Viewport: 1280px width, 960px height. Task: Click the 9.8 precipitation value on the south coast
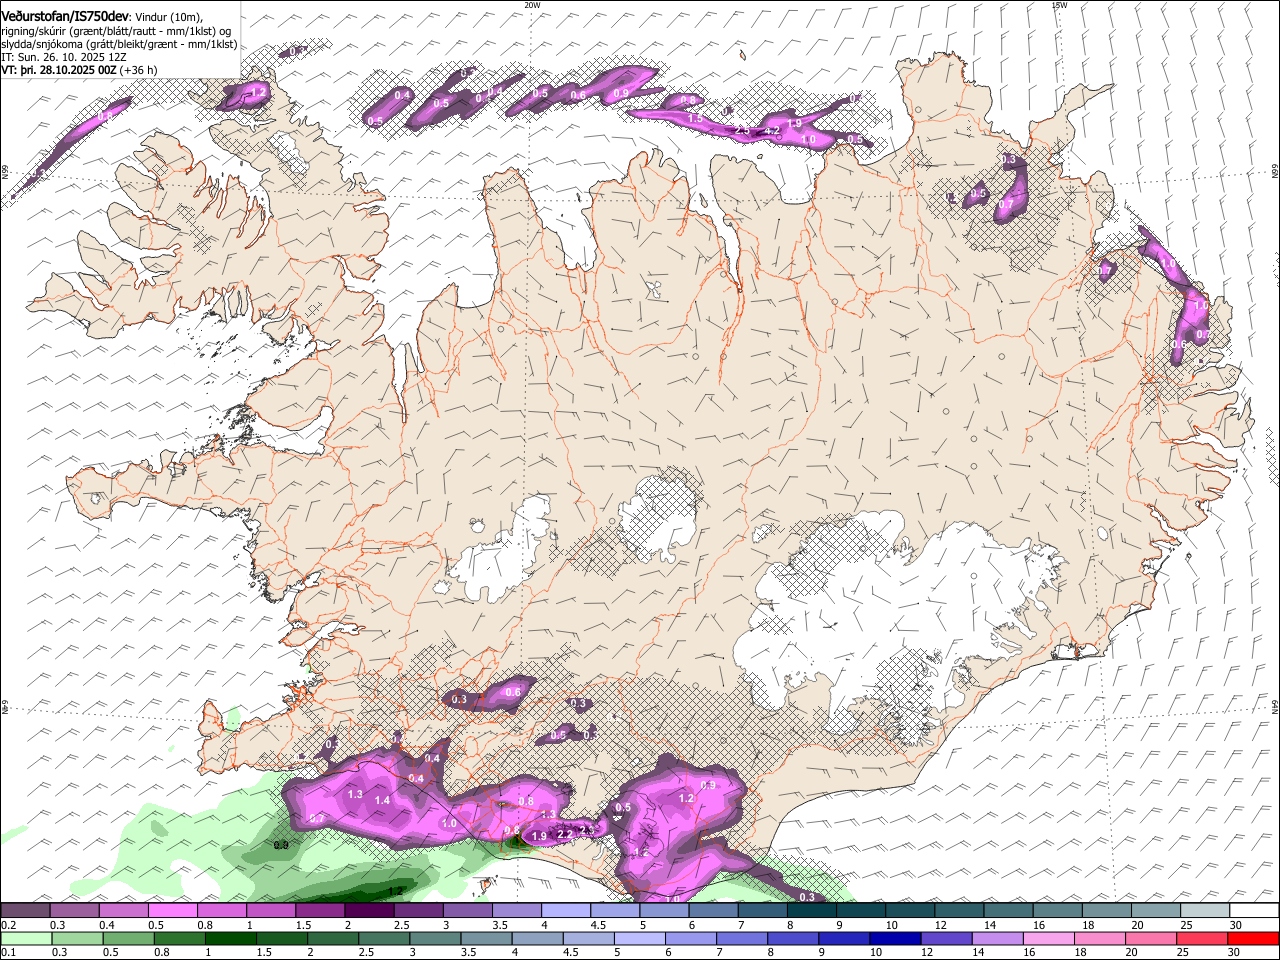(511, 830)
